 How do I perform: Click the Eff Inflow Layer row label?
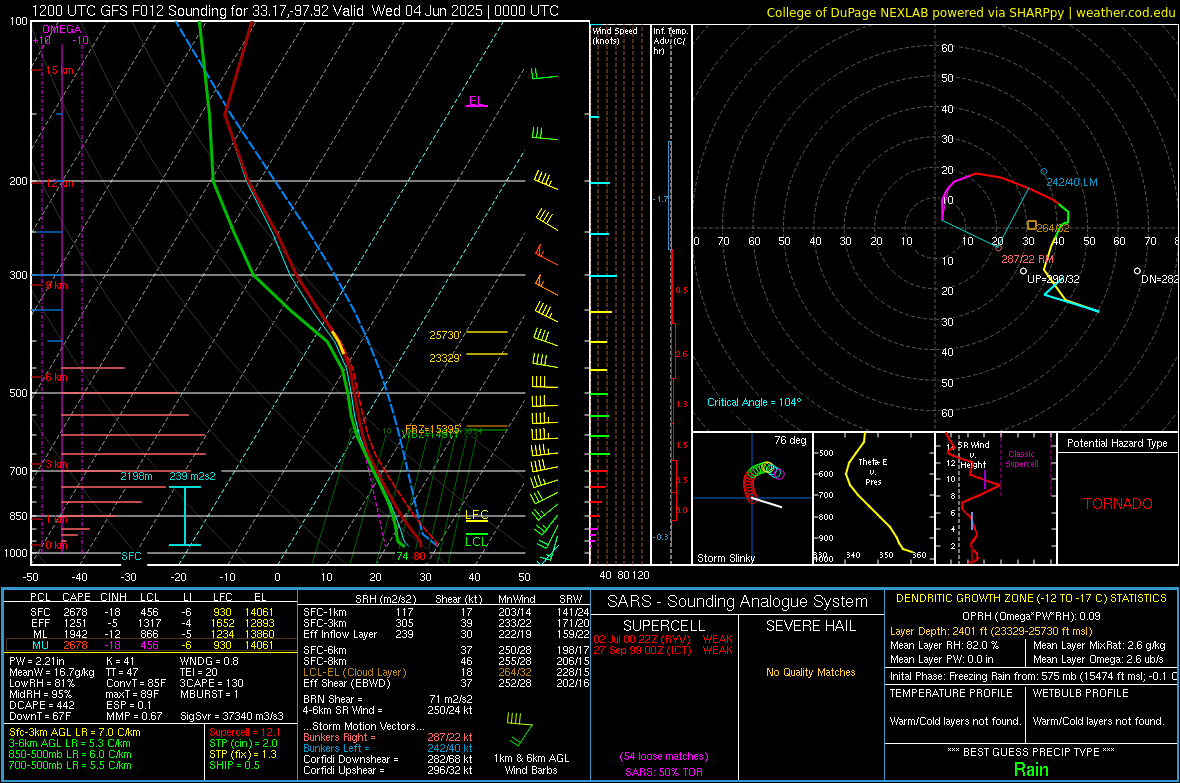[x=339, y=634]
